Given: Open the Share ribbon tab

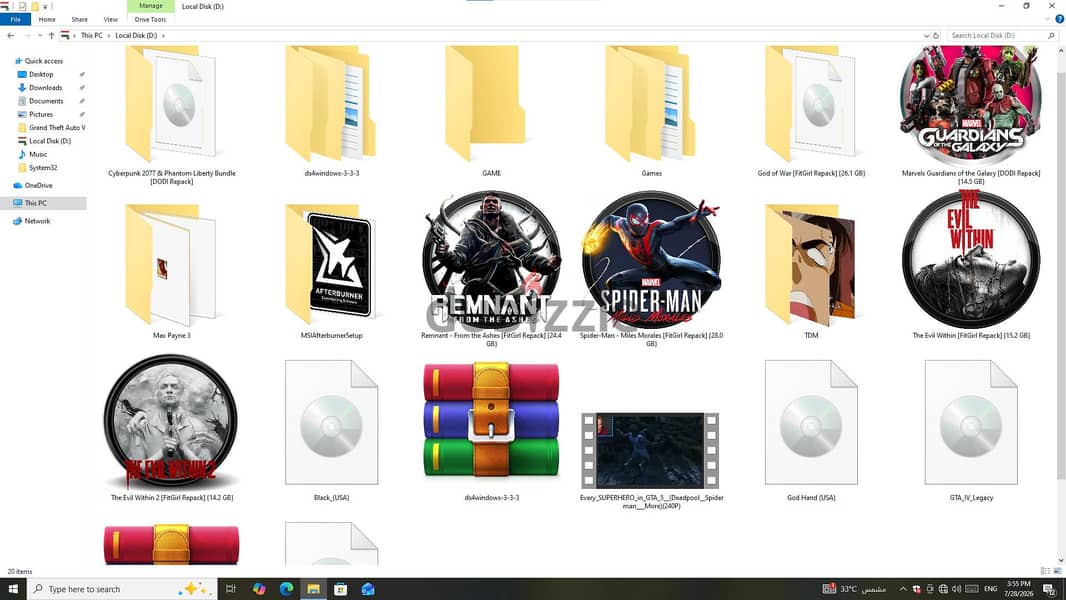Looking at the screenshot, I should pyautogui.click(x=80, y=20).
